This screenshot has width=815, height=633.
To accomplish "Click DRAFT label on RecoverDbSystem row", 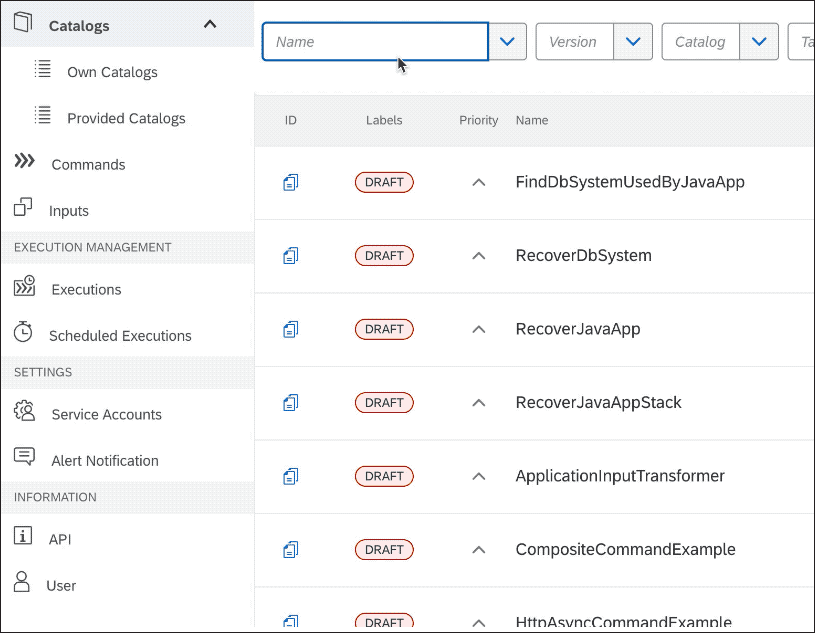I will [x=384, y=256].
